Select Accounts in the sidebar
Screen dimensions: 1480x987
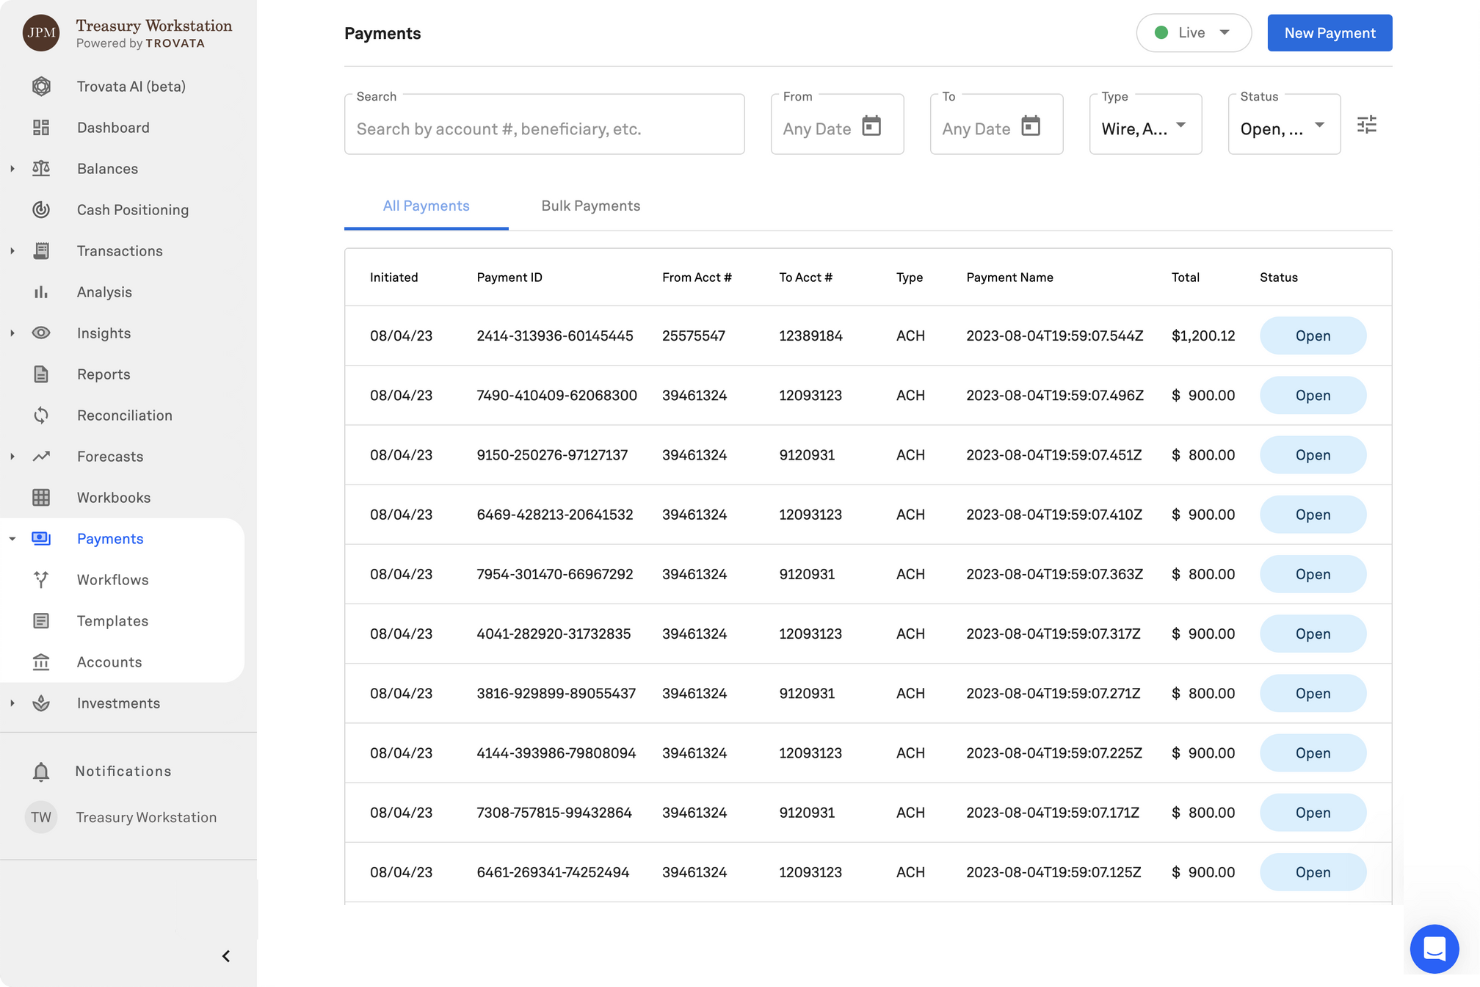pos(109,661)
